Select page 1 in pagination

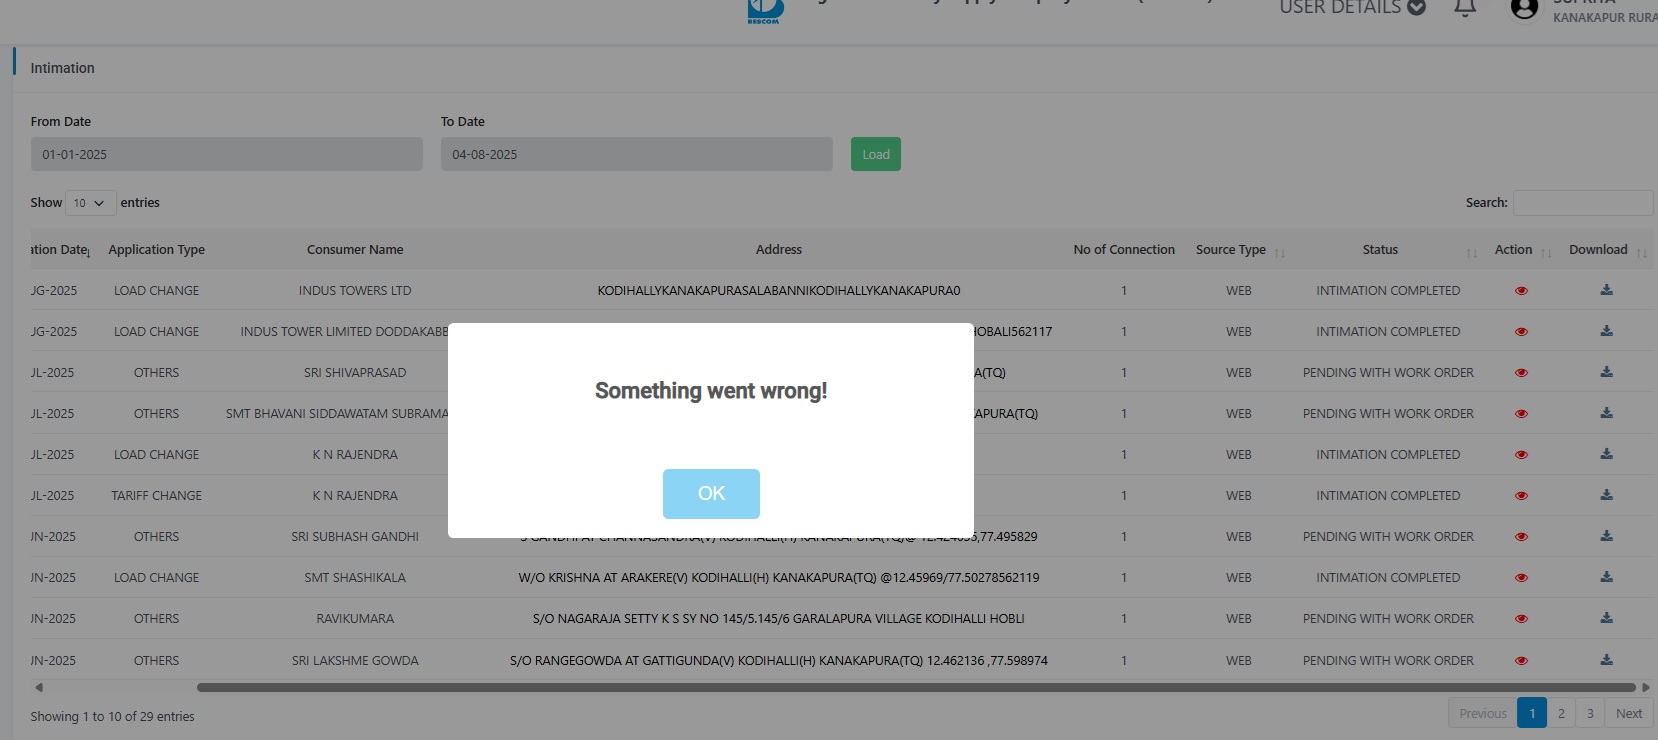pyautogui.click(x=1532, y=714)
